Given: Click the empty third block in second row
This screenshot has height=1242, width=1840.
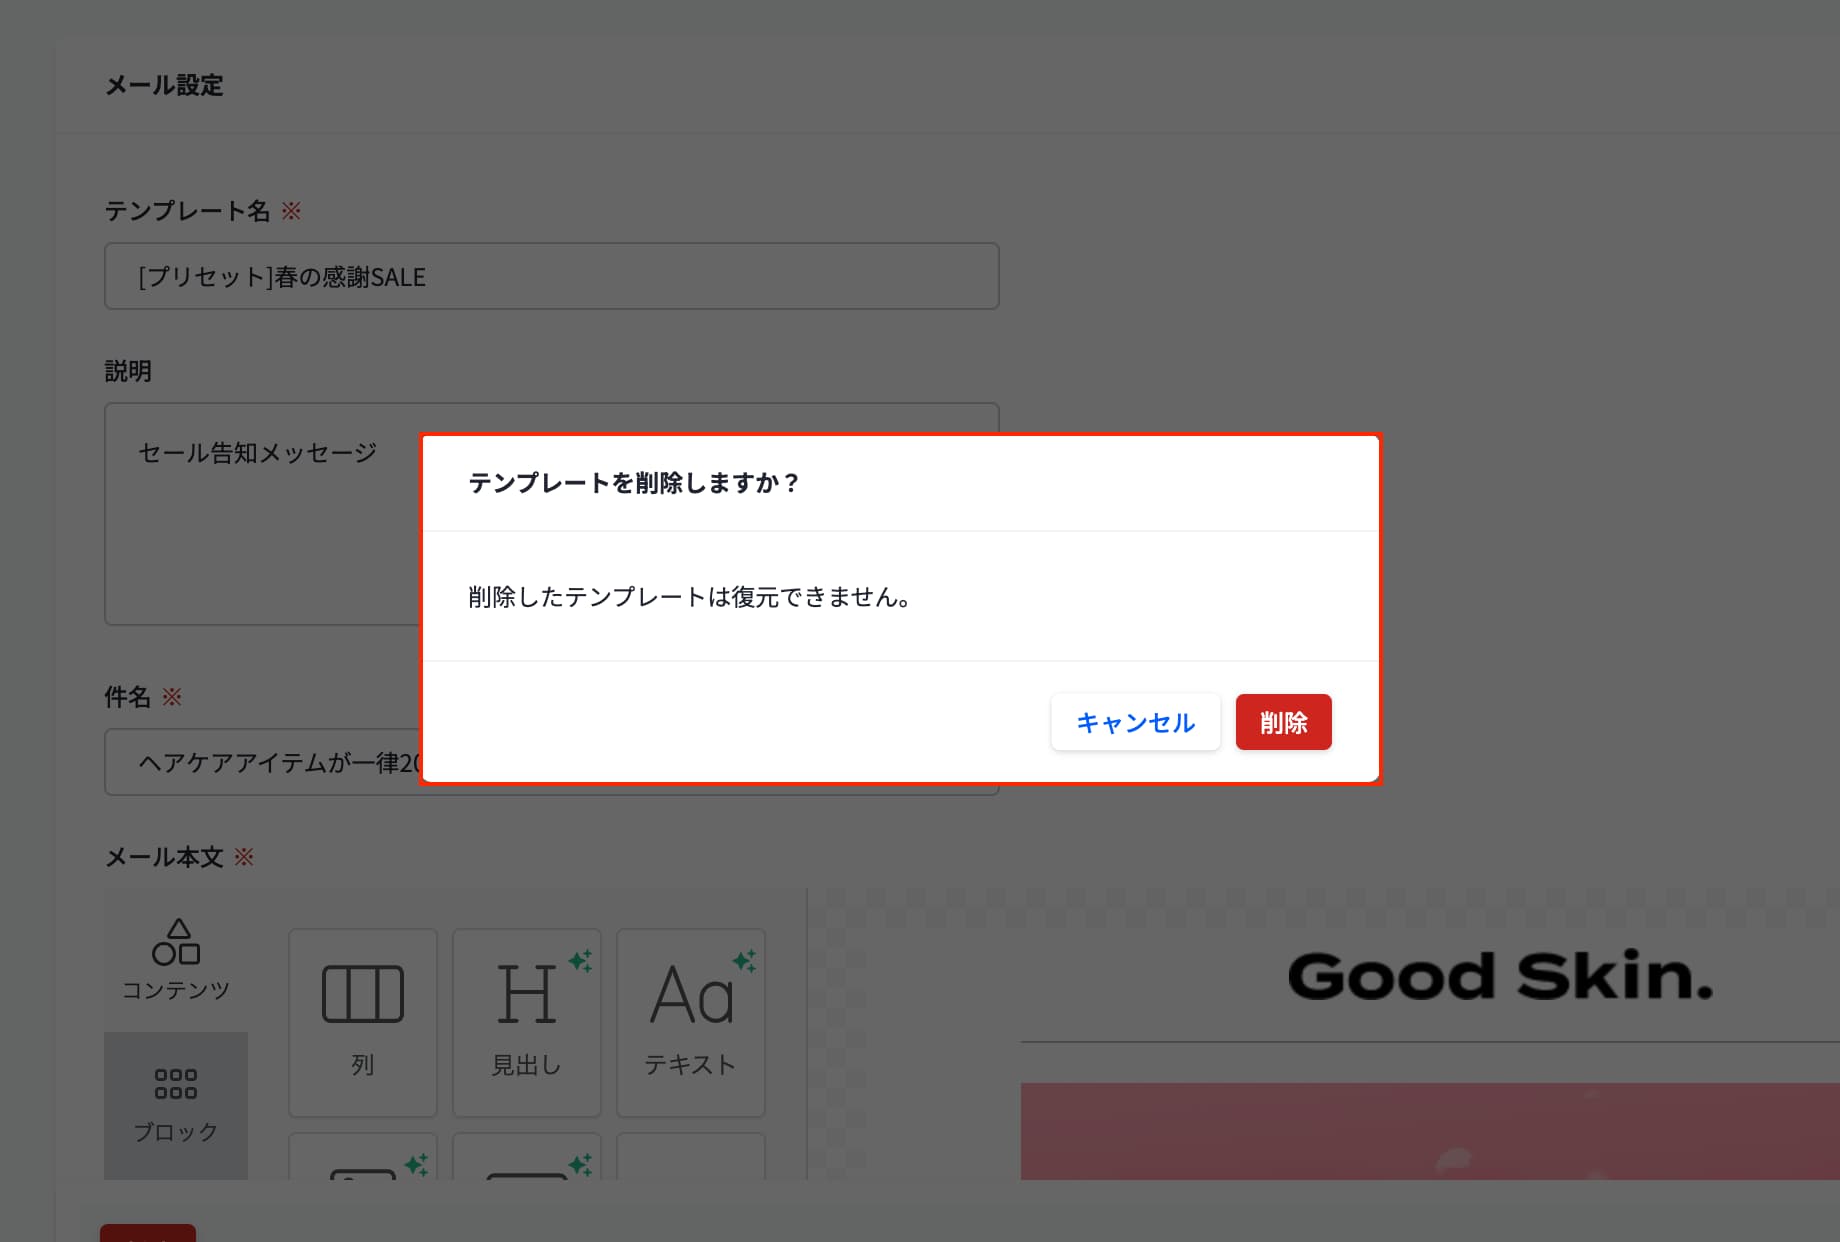Looking at the screenshot, I should tap(691, 1158).
